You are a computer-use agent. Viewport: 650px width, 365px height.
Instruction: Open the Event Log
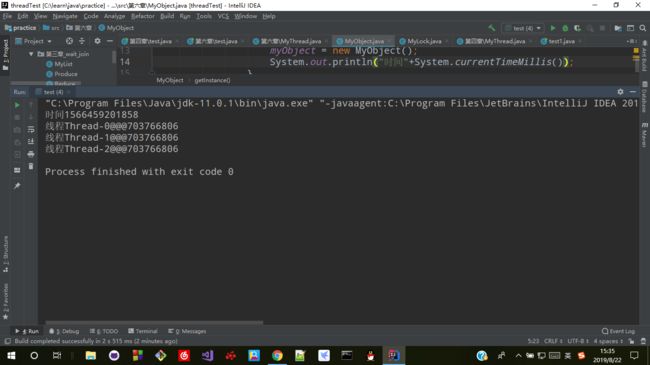tap(618, 331)
